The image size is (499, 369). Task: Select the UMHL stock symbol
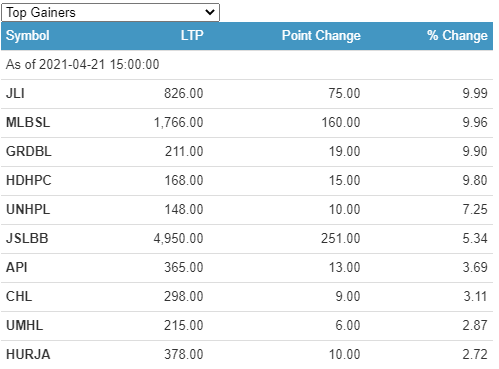click(x=25, y=326)
